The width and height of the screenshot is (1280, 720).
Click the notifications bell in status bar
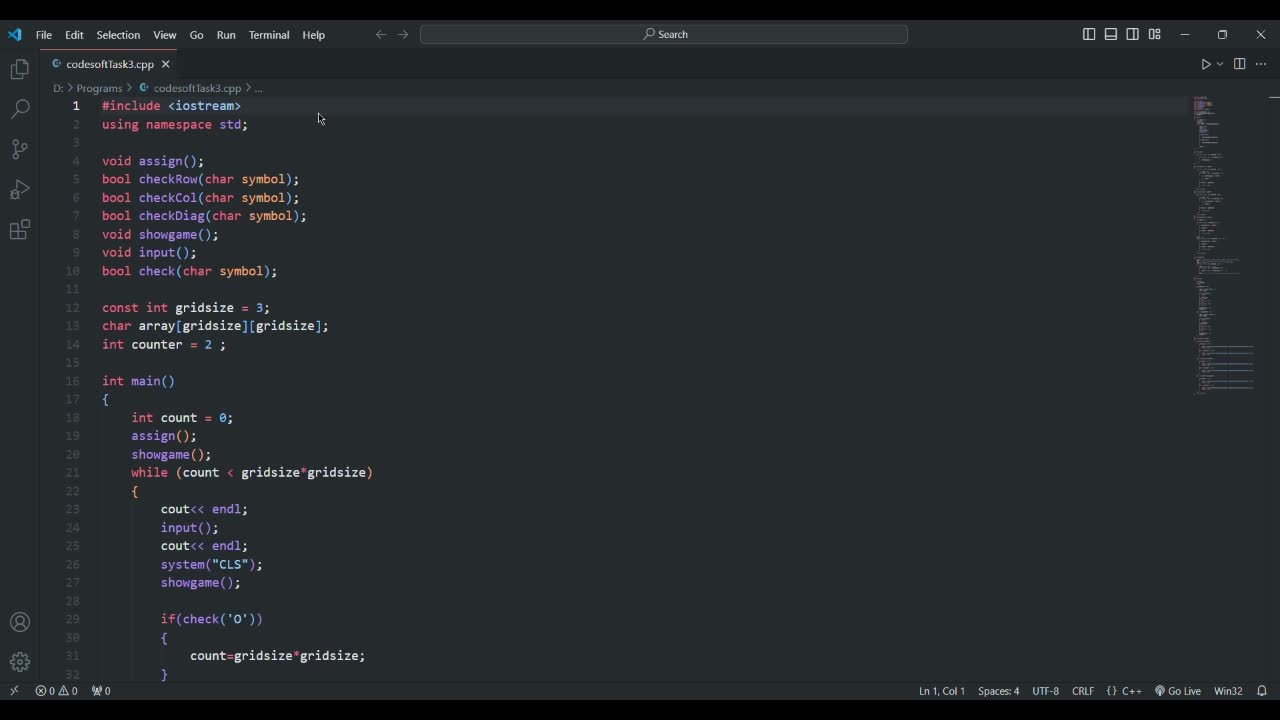coord(1261,691)
